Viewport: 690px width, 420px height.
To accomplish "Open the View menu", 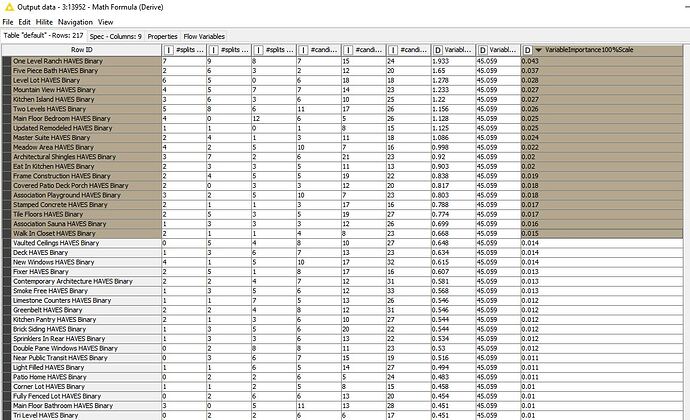I will pos(105,22).
